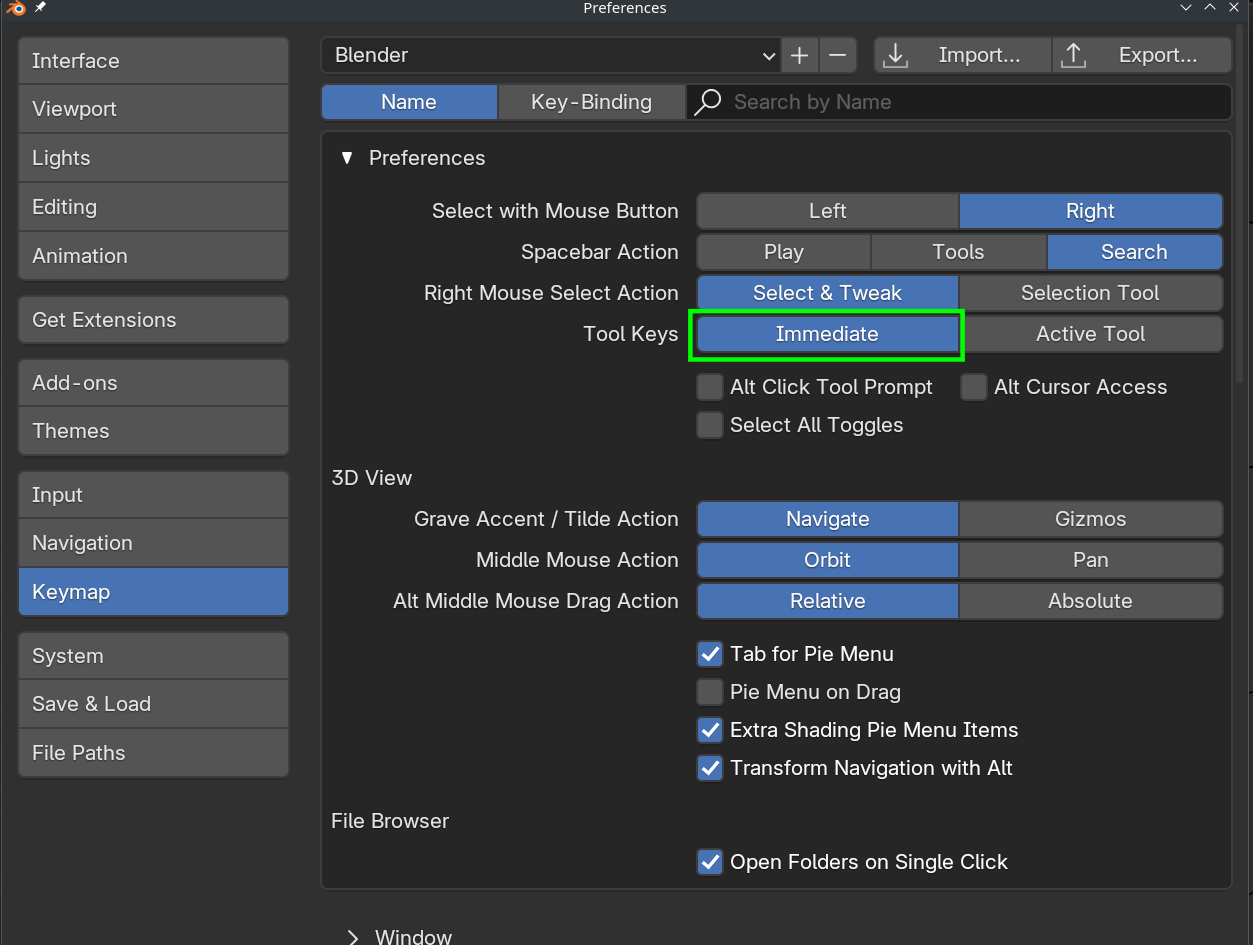Uncheck Tab for Pie Menu

[710, 654]
